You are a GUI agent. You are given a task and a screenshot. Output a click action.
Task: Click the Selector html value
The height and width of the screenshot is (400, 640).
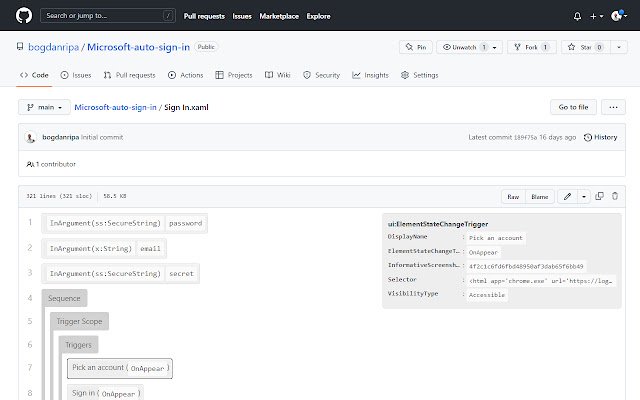[x=541, y=281]
